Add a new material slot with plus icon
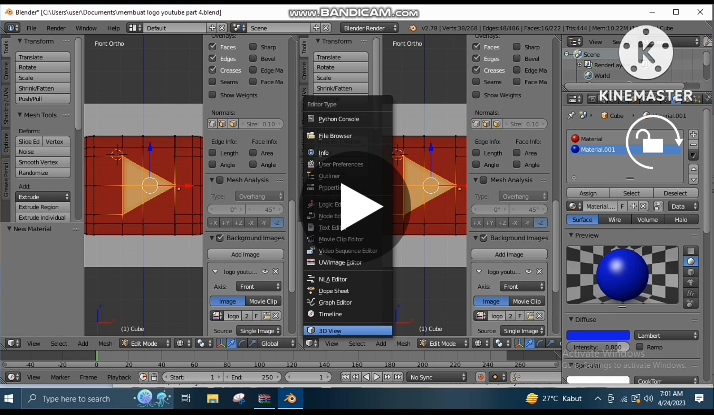714x415 pixels. [693, 134]
